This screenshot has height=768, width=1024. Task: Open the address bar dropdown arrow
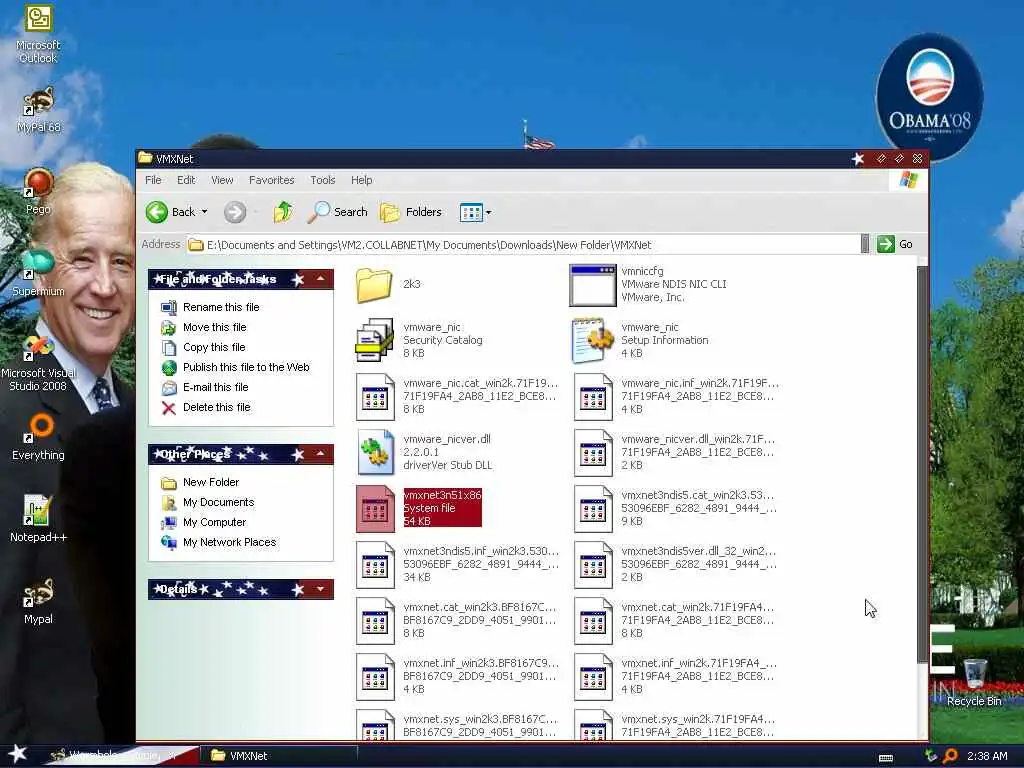click(x=865, y=244)
